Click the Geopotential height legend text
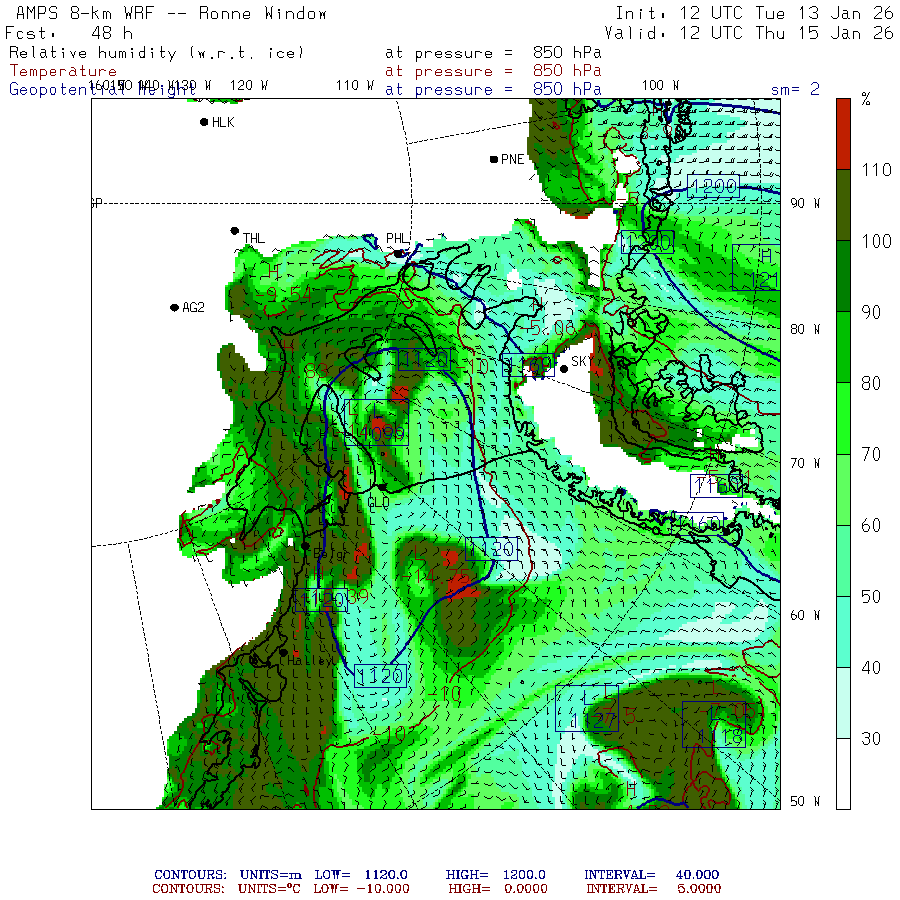Image resolution: width=900 pixels, height=900 pixels. click(x=103, y=90)
